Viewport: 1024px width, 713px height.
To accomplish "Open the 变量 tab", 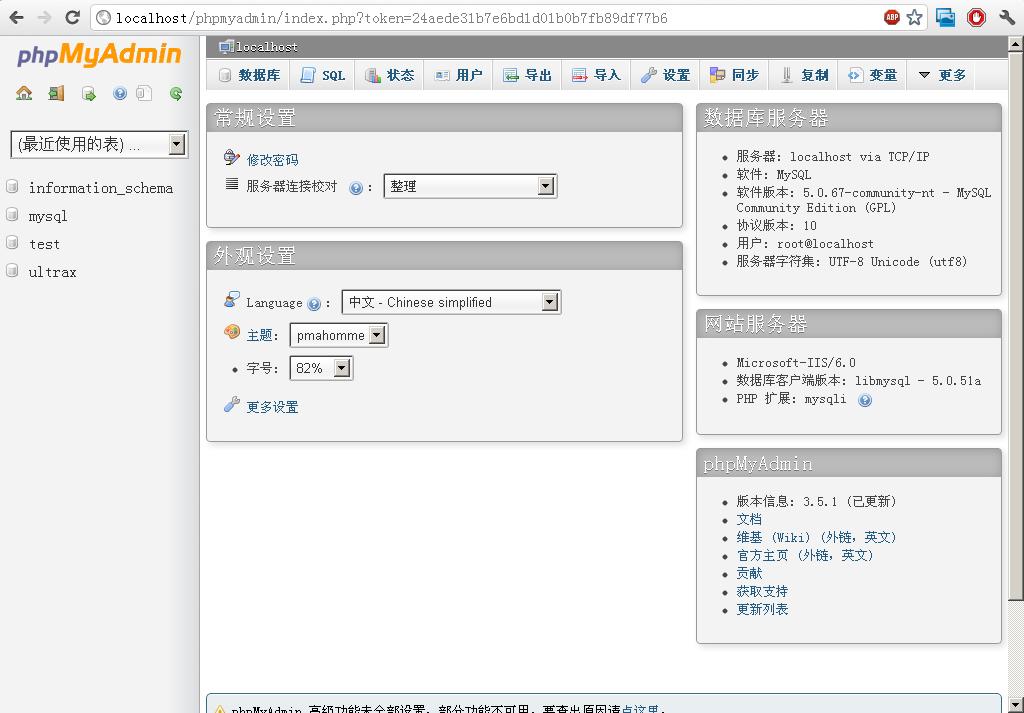I will 873,75.
